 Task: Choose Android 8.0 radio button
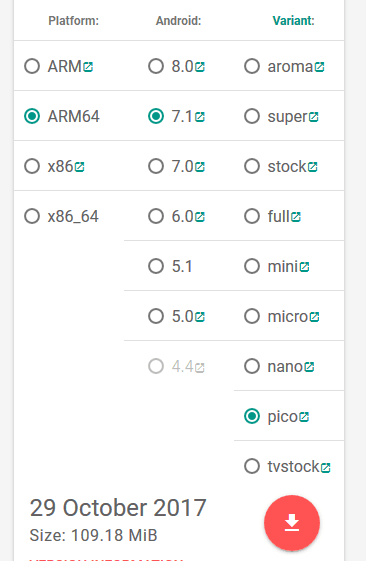pyautogui.click(x=156, y=66)
